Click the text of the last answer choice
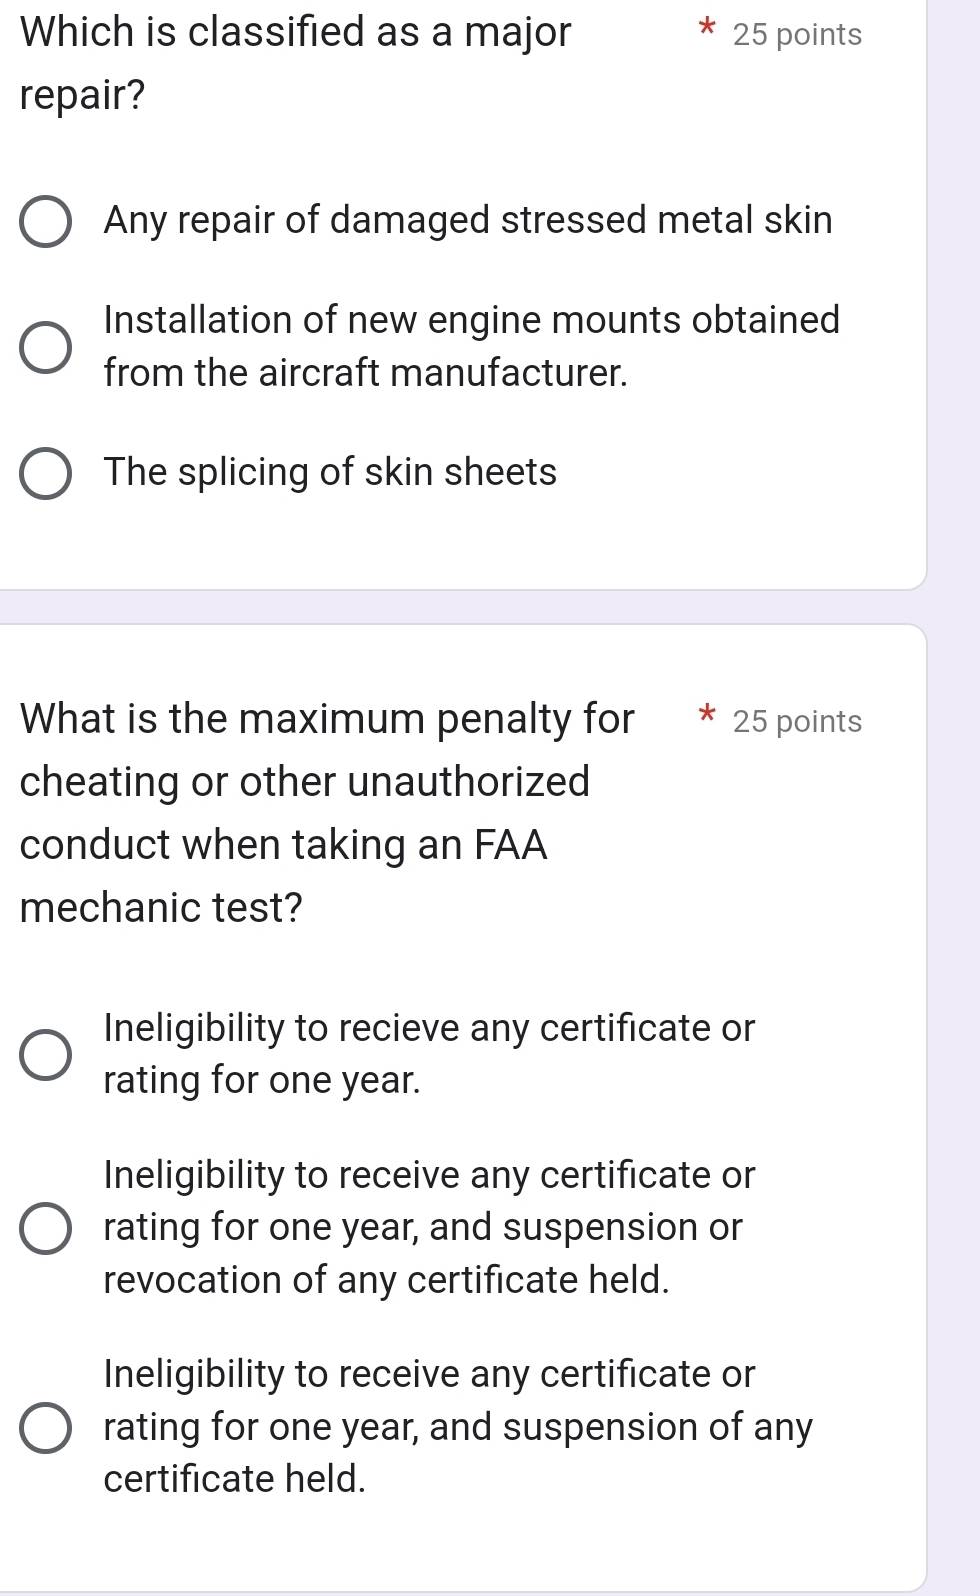Screen dimensions: 980x1596 [x=457, y=1427]
